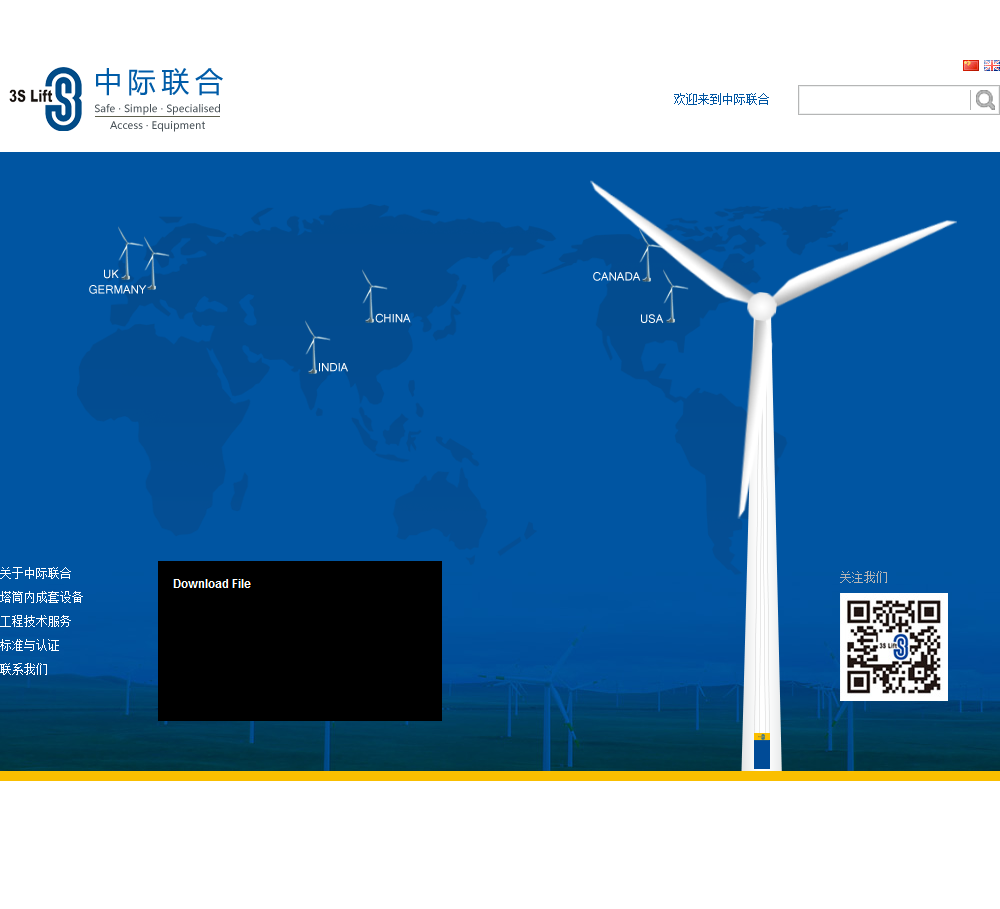Select the USA wind turbine marker
The height and width of the screenshot is (909, 1000).
tap(673, 297)
